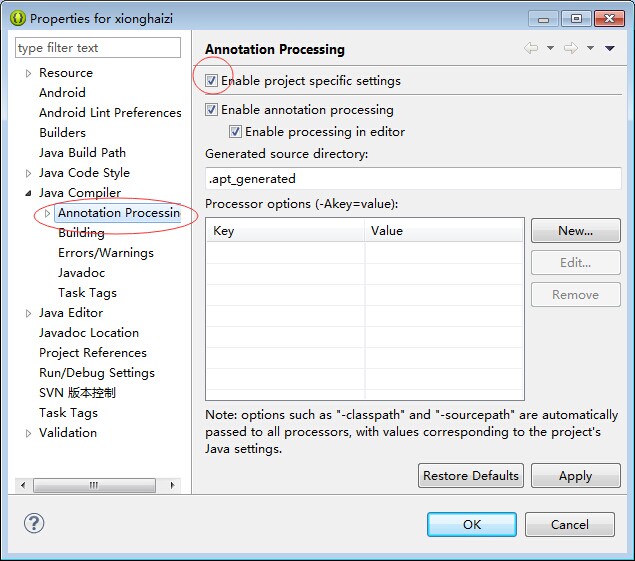This screenshot has height=561, width=635.
Task: Select Project References item
Action: tap(93, 353)
